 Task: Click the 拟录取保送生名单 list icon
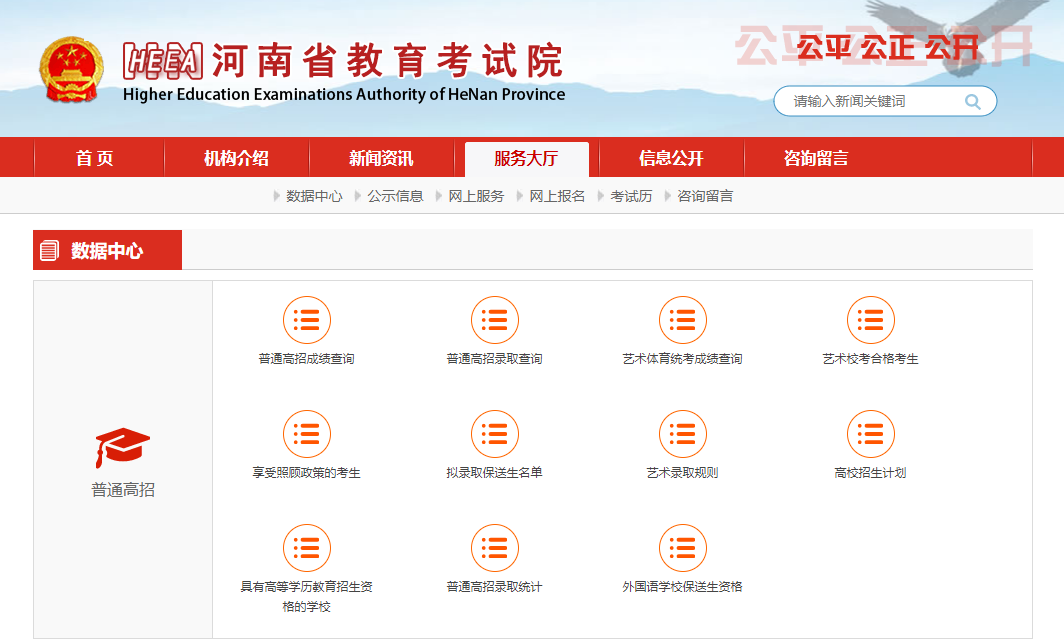pos(495,434)
